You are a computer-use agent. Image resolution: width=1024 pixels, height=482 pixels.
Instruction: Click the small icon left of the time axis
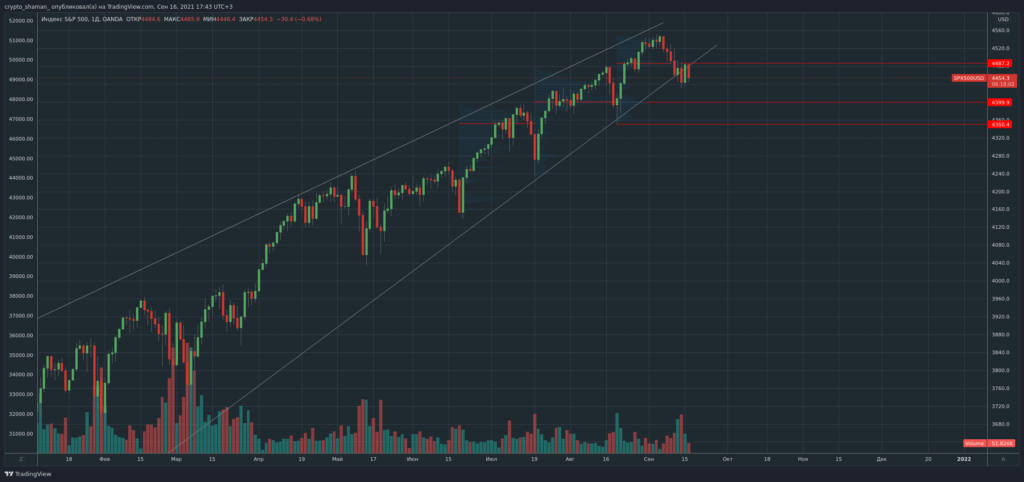20,458
